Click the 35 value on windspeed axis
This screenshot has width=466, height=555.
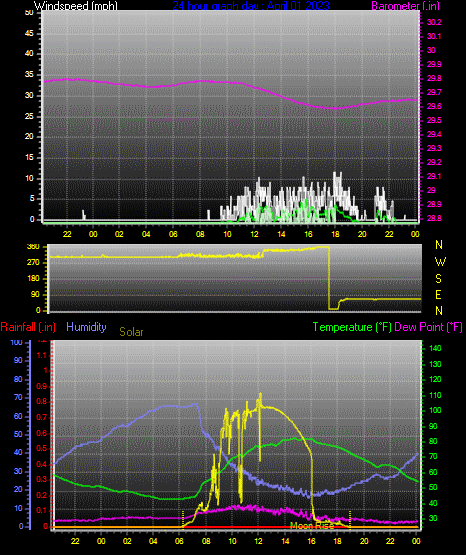[29, 74]
